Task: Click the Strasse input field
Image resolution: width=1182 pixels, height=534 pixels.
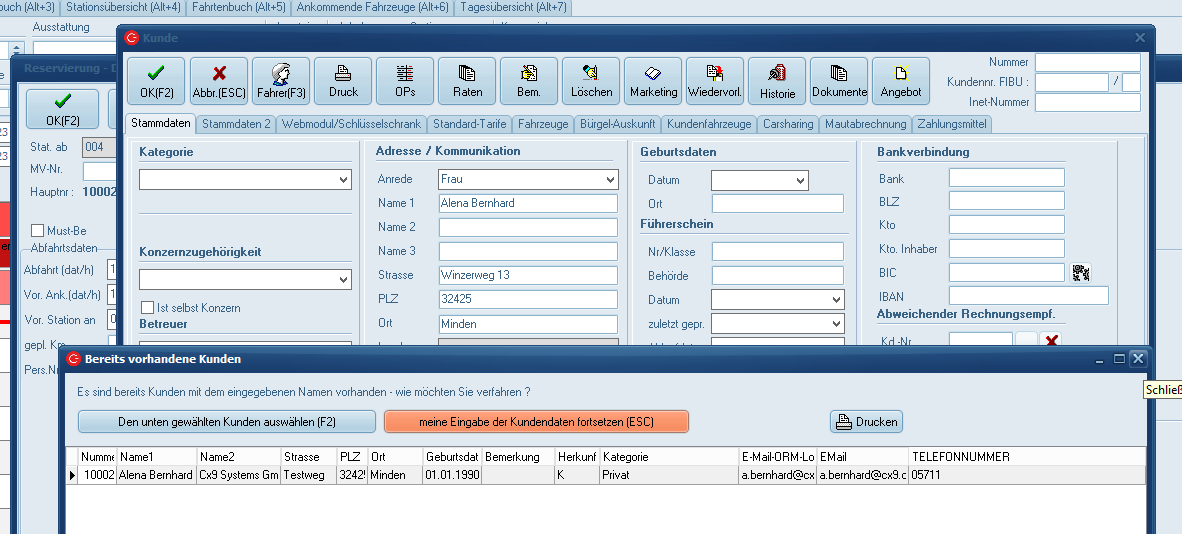Action: click(528, 275)
